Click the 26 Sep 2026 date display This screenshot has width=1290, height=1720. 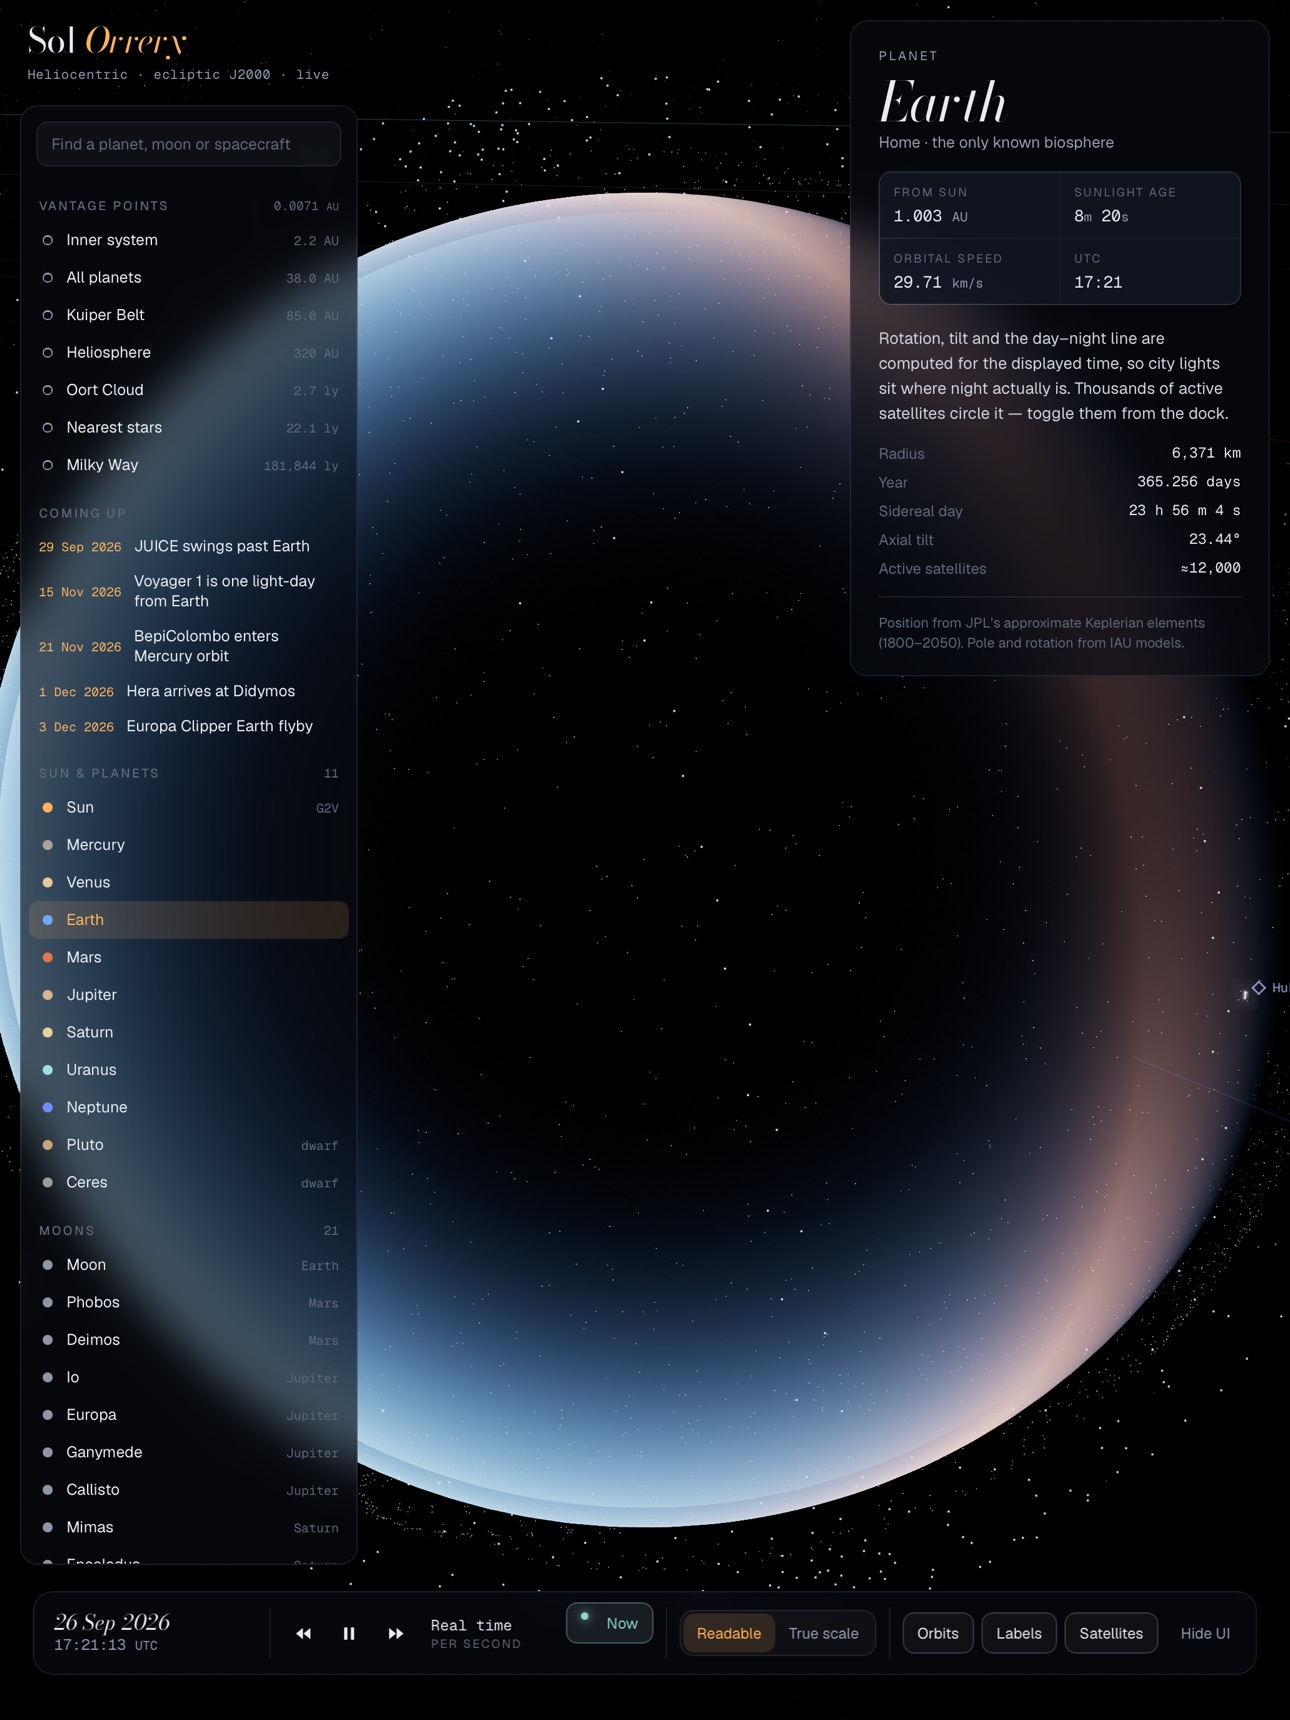pos(112,1622)
